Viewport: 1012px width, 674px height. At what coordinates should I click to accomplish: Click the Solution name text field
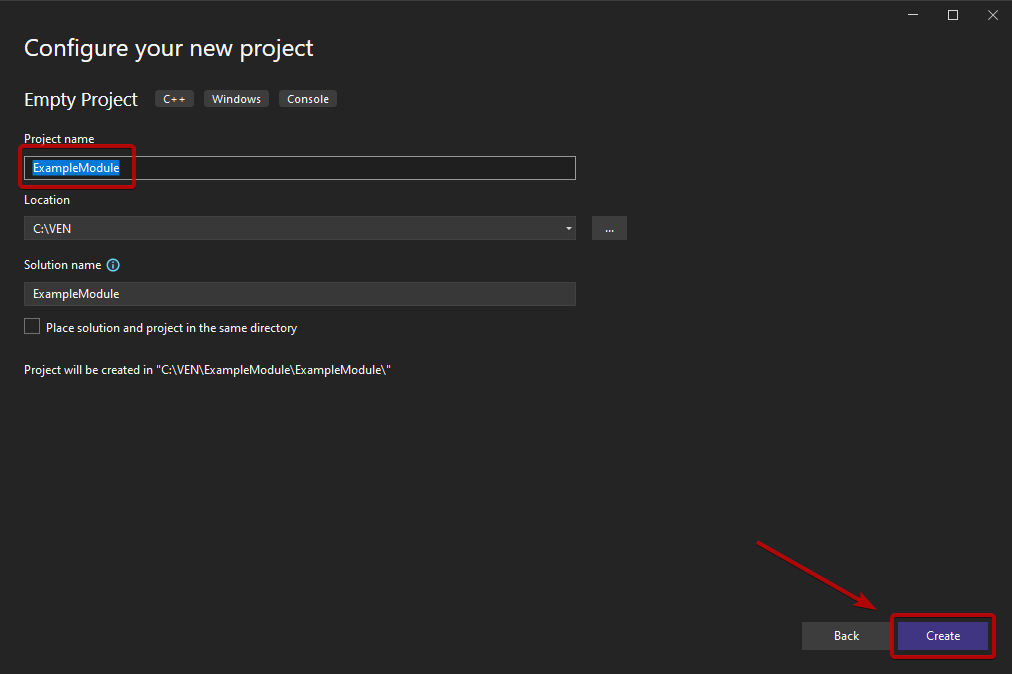coord(299,294)
